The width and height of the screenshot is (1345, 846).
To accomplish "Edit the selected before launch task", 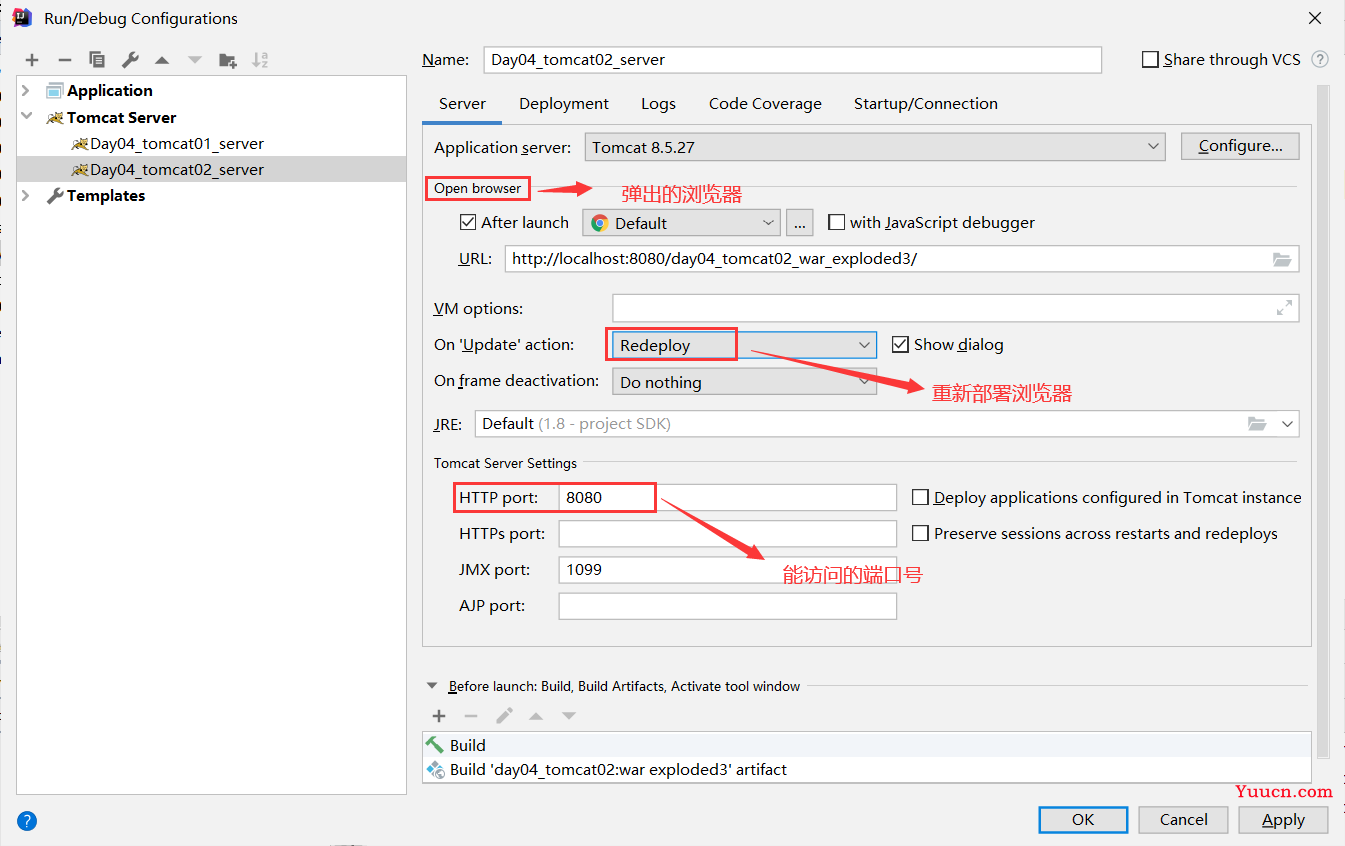I will (x=504, y=716).
